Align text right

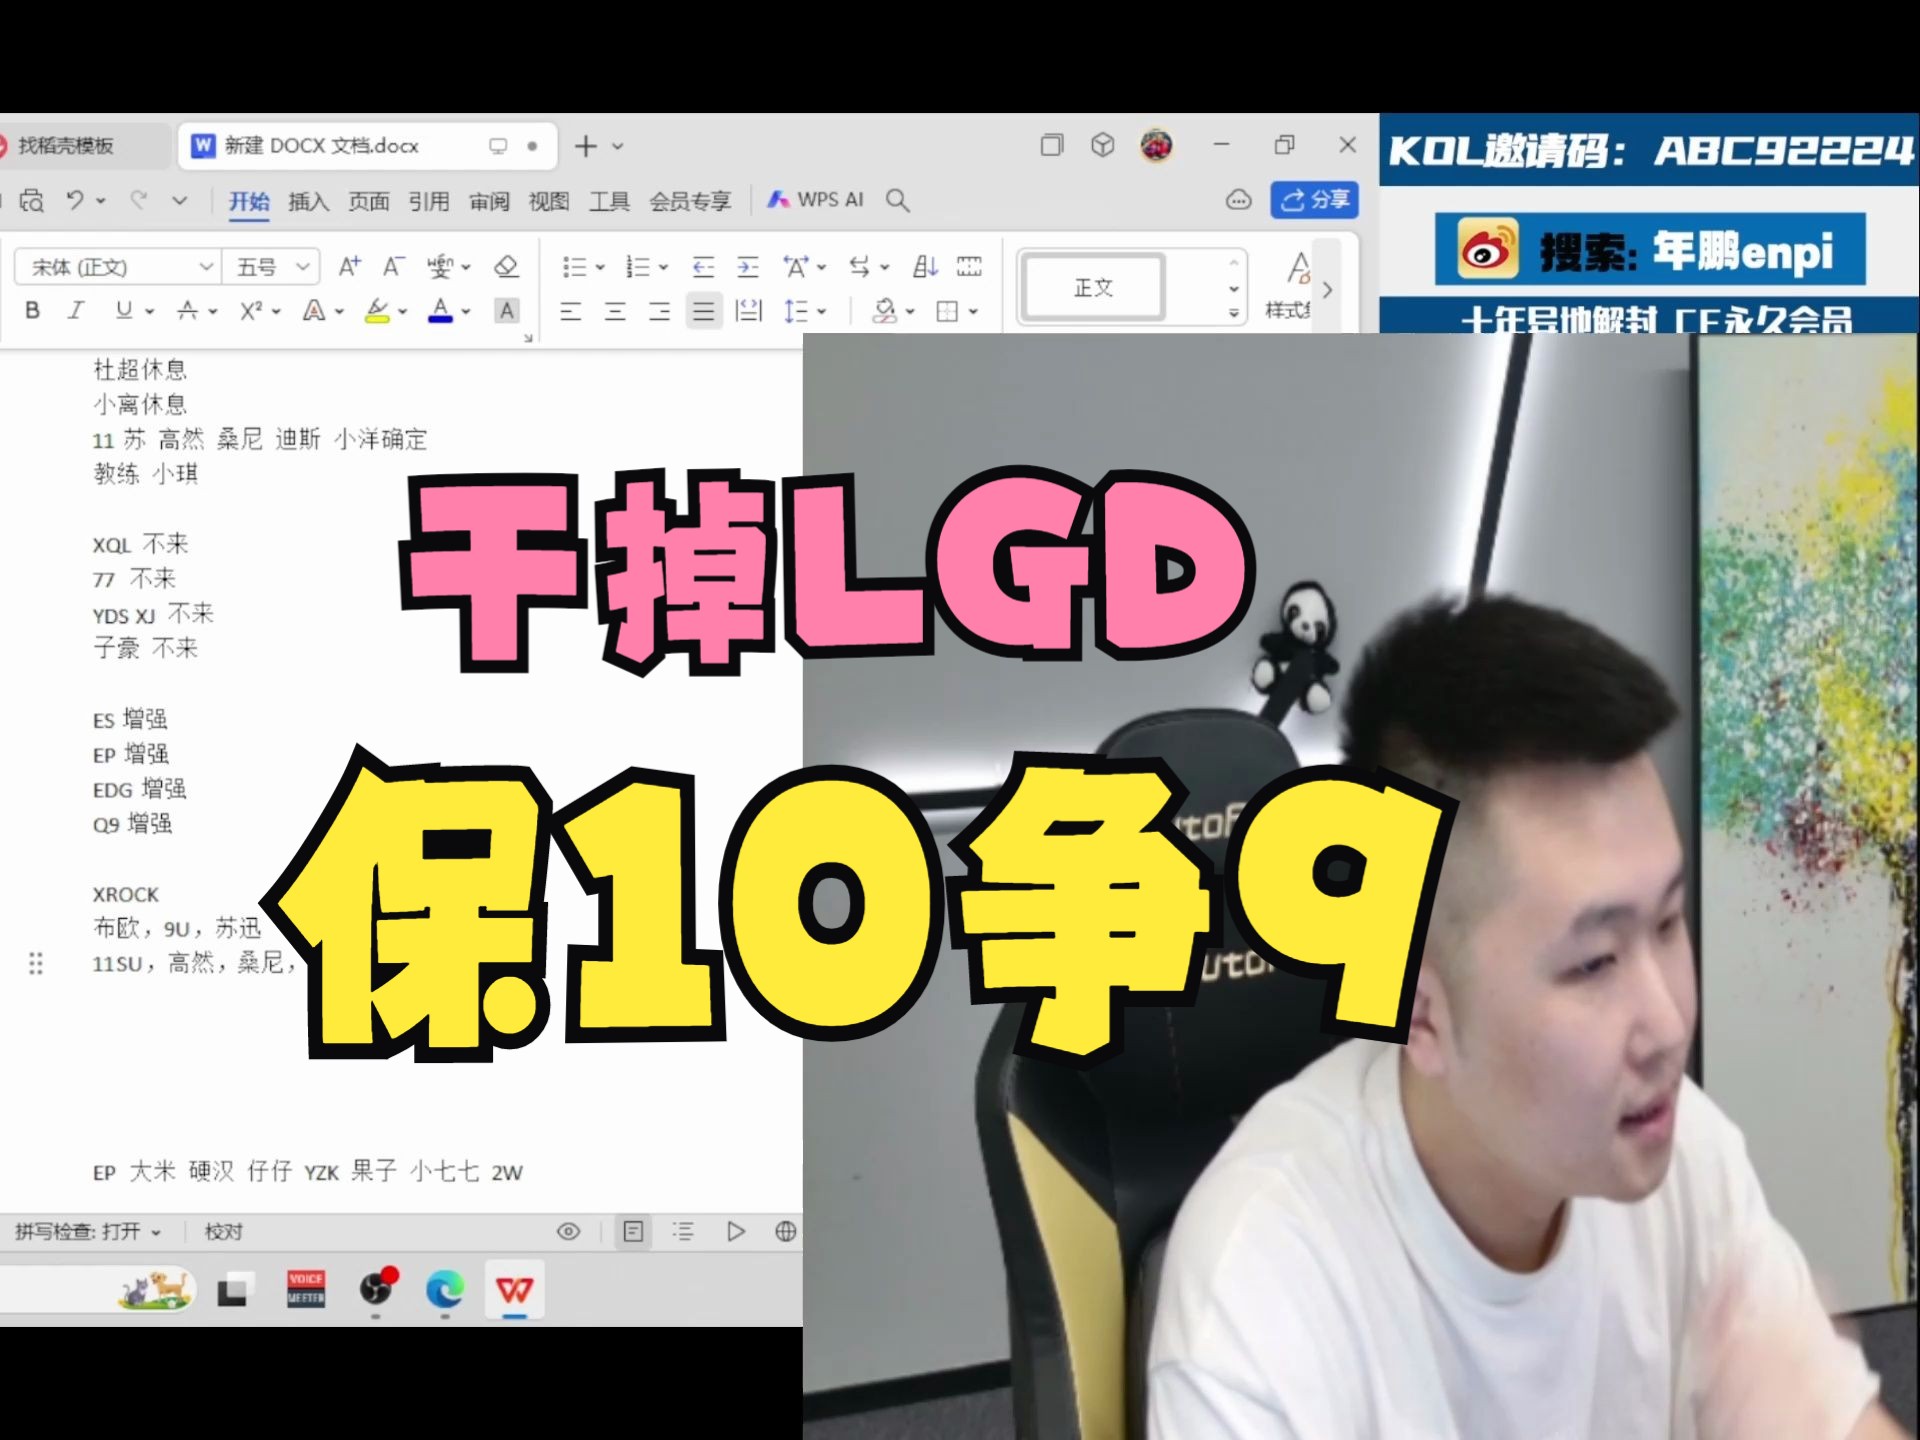(x=659, y=311)
